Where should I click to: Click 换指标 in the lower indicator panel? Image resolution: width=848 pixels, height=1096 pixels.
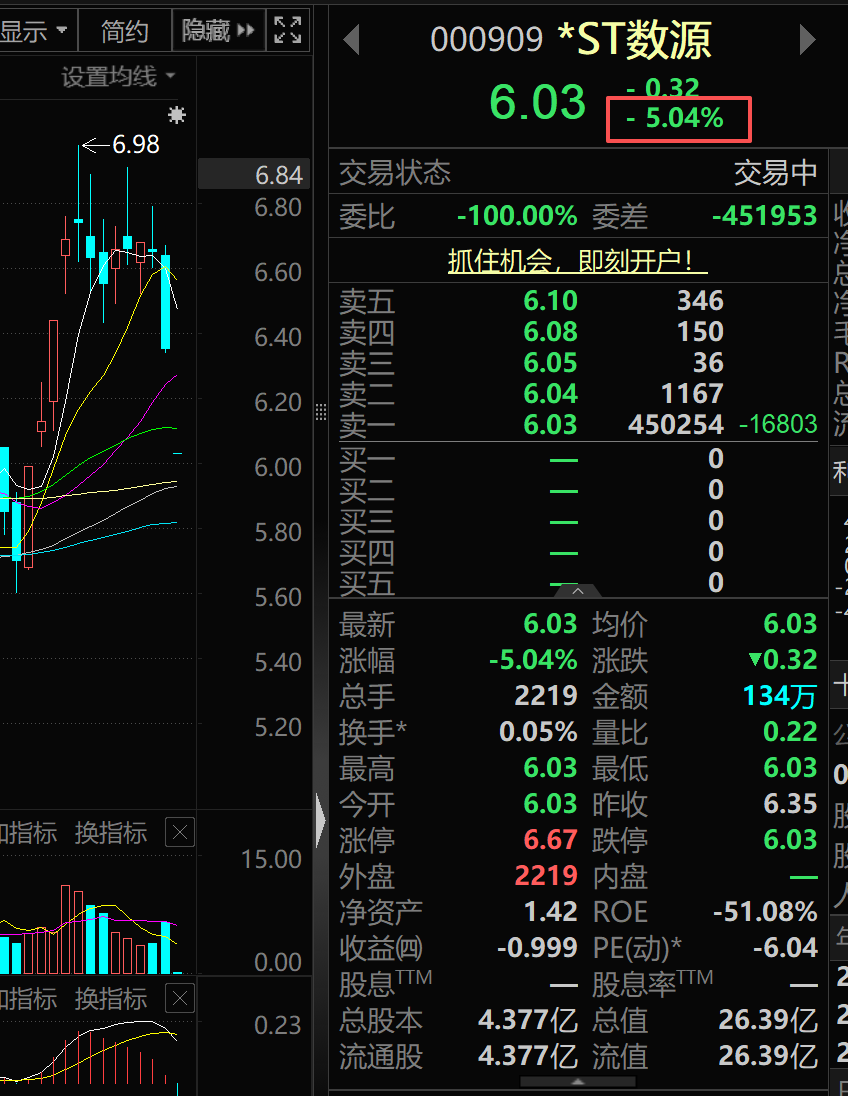tap(110, 998)
